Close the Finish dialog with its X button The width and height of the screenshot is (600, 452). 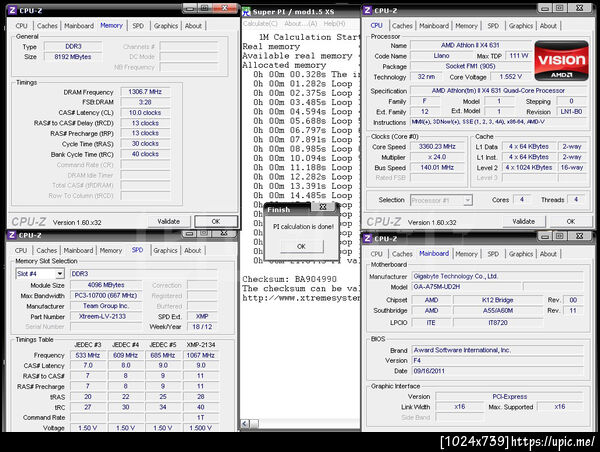pos(323,207)
